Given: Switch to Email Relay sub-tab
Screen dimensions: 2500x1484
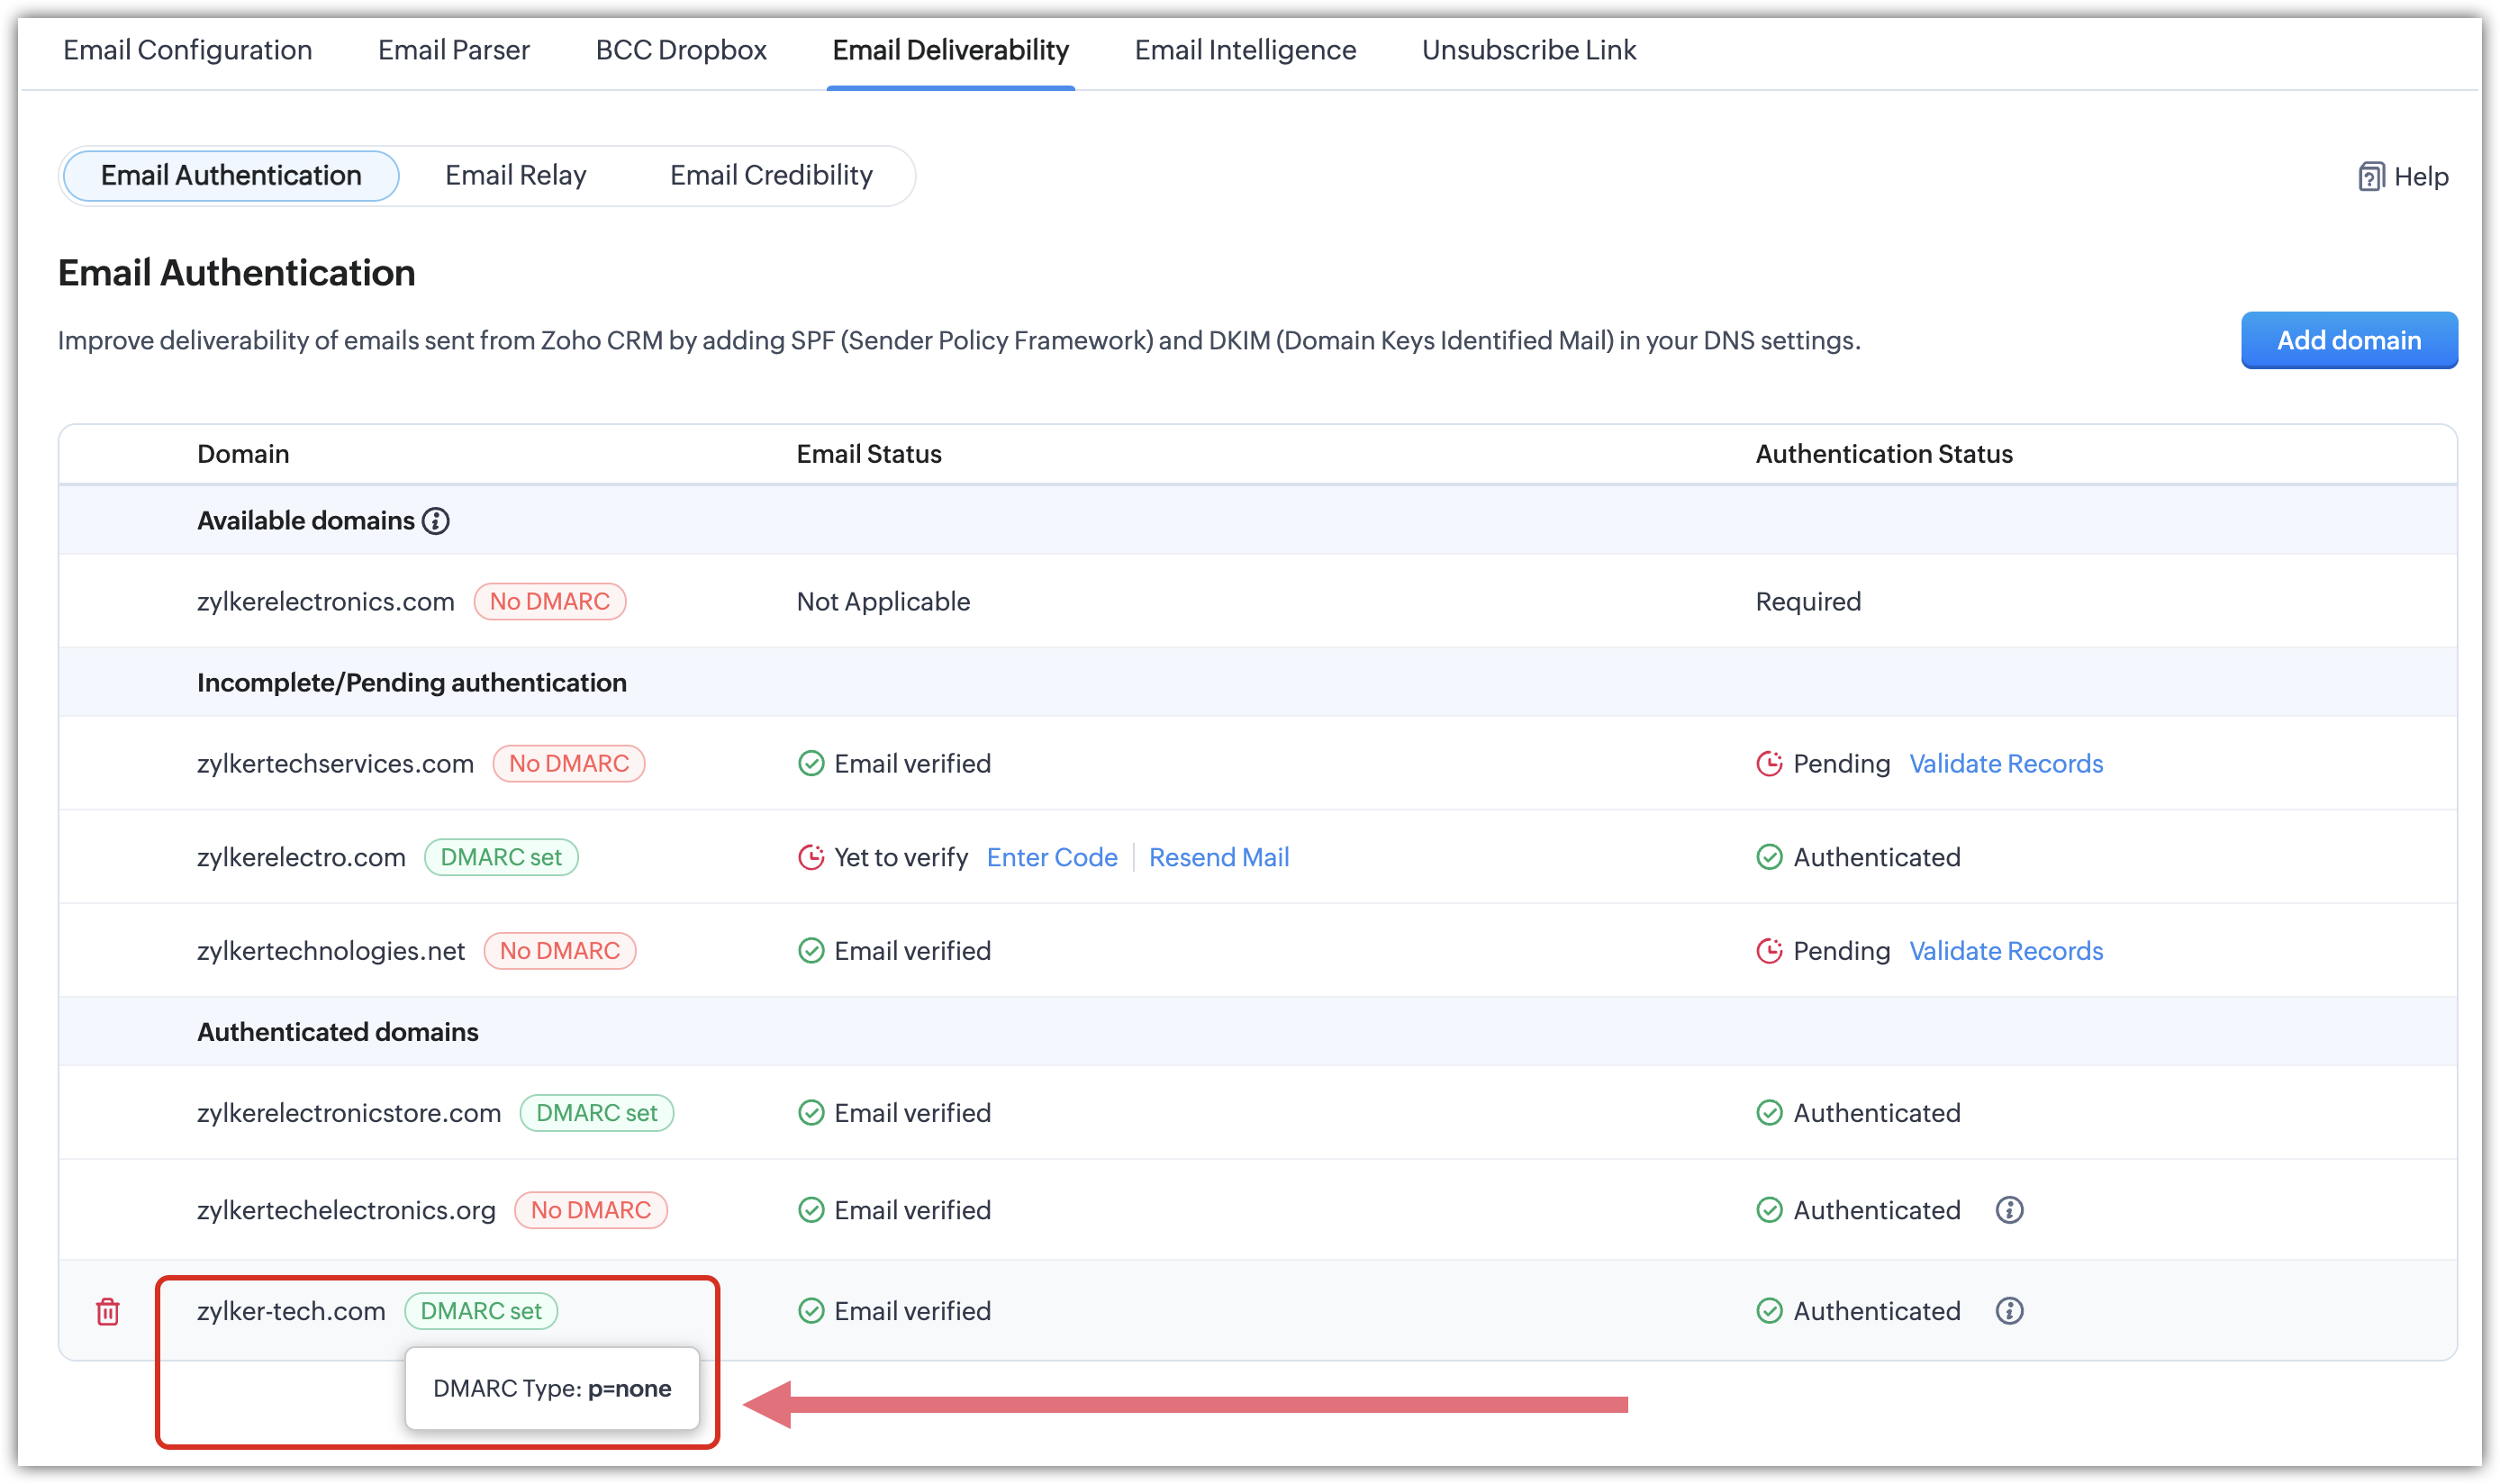Looking at the screenshot, I should click(x=515, y=176).
